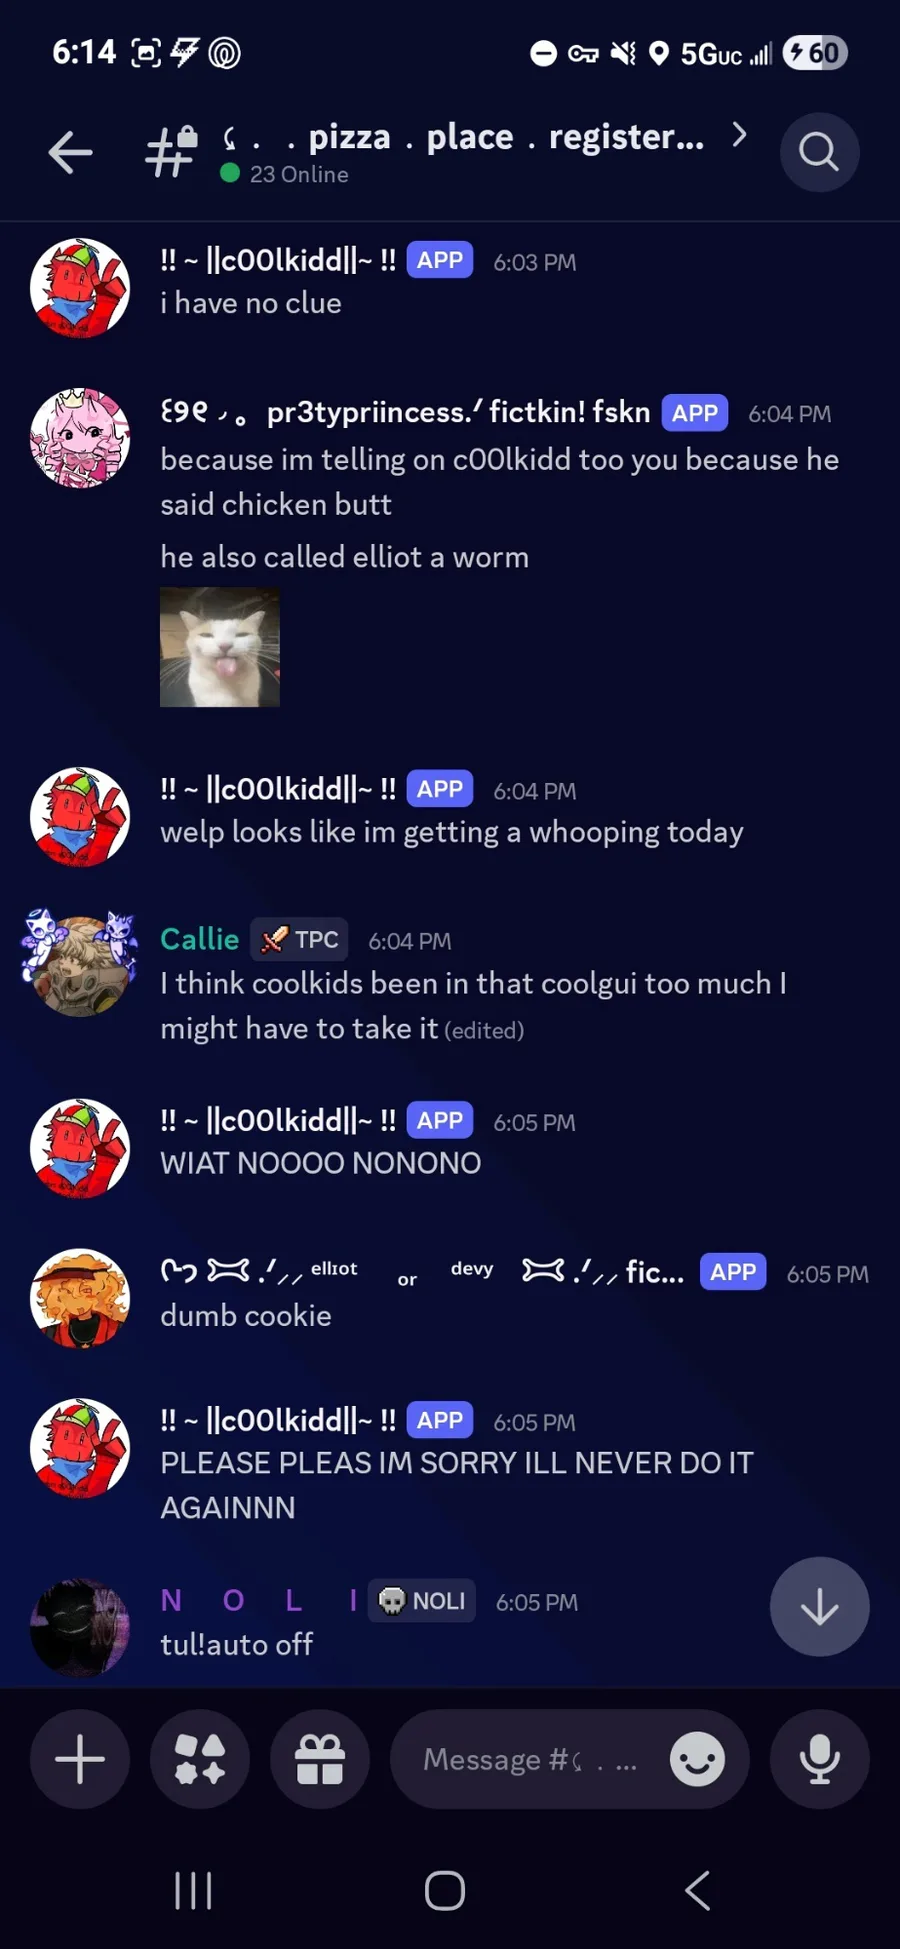Tap the NOLI server tag badge
The width and height of the screenshot is (900, 1949).
tap(422, 1601)
